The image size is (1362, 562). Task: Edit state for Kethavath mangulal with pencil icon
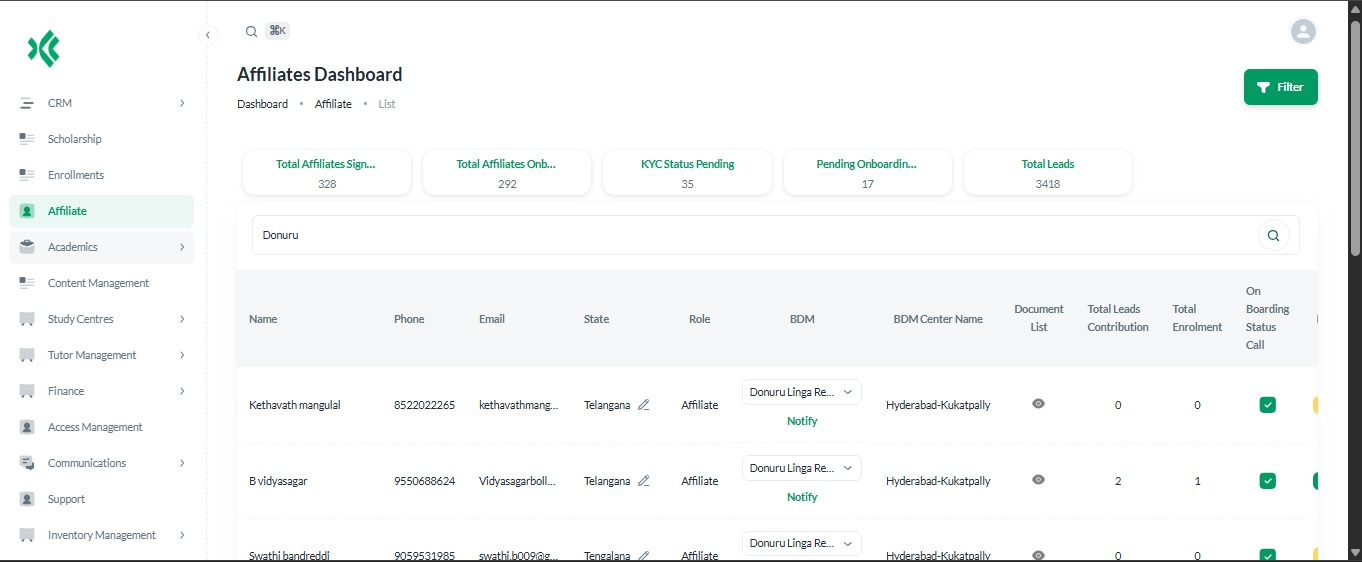[644, 405]
